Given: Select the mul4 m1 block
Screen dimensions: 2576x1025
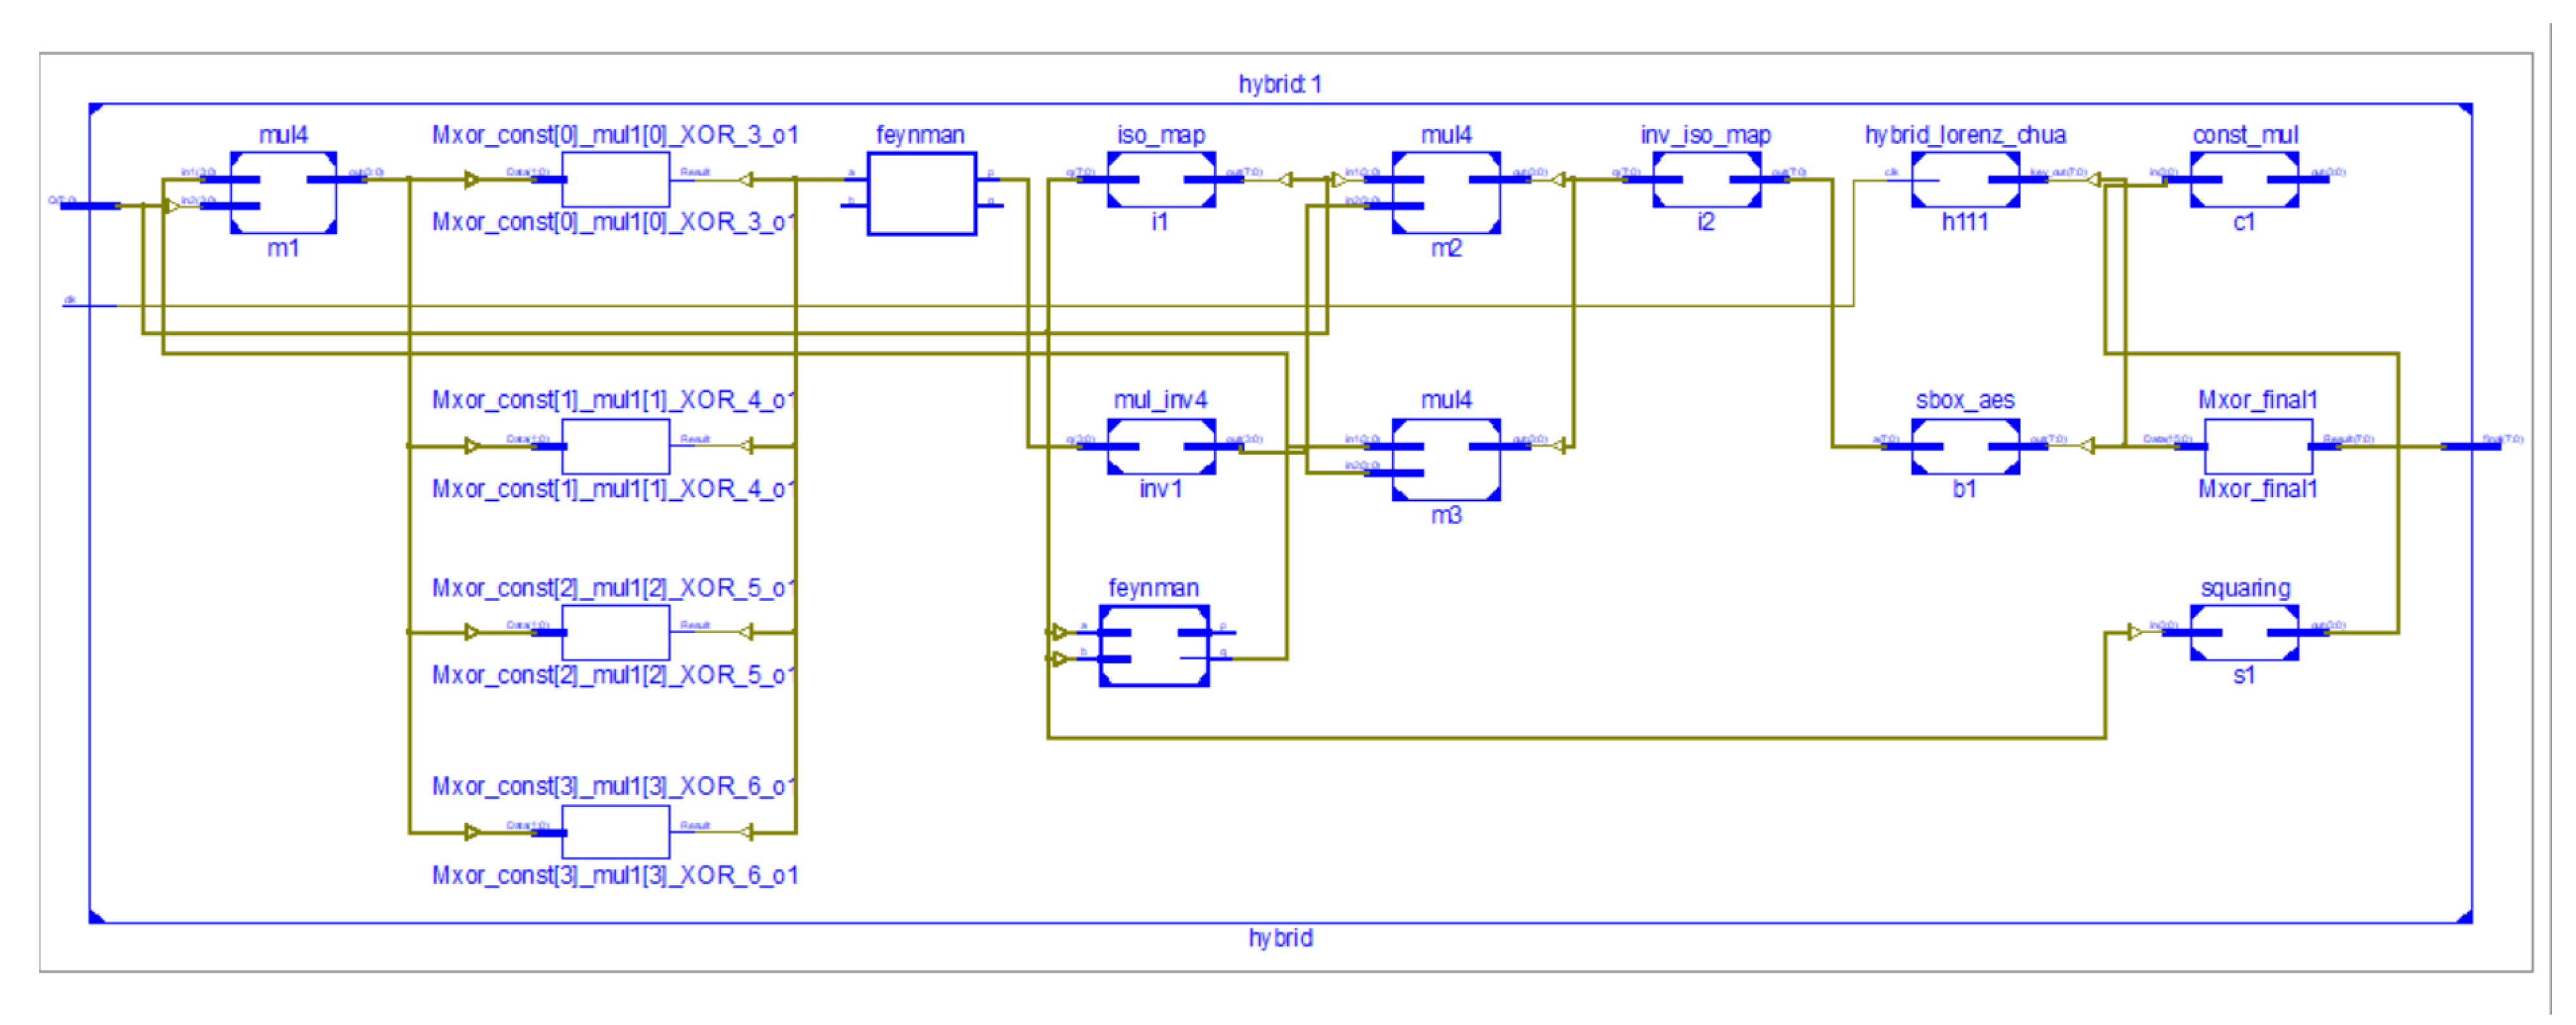Looking at the screenshot, I should [283, 193].
